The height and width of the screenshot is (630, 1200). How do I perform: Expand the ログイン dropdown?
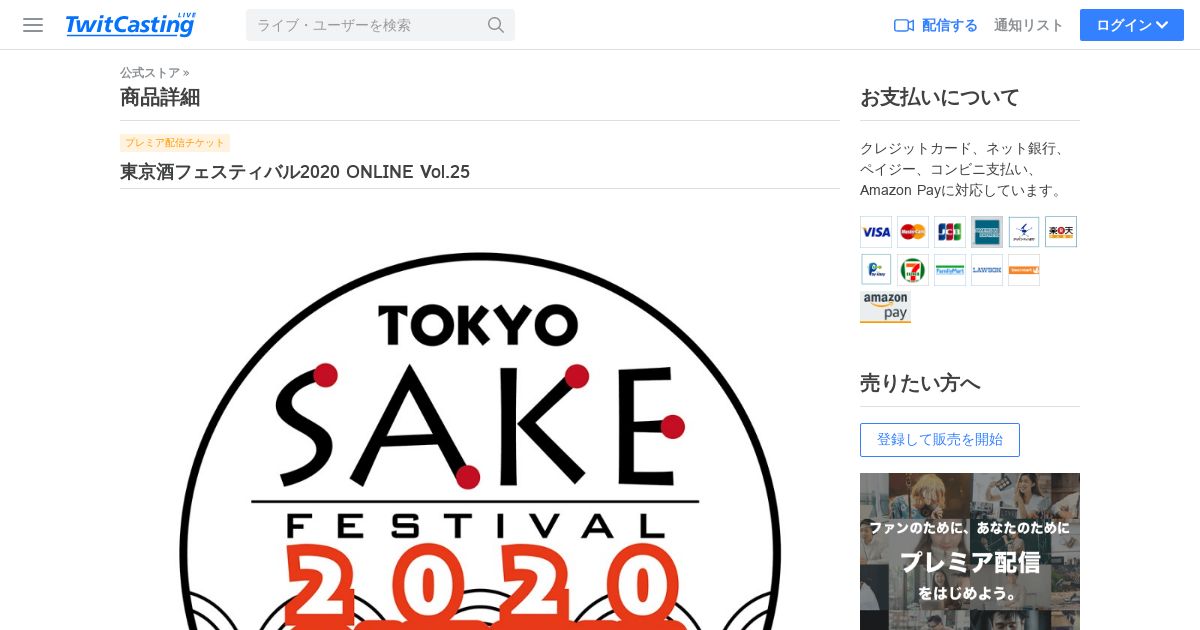tap(1132, 25)
